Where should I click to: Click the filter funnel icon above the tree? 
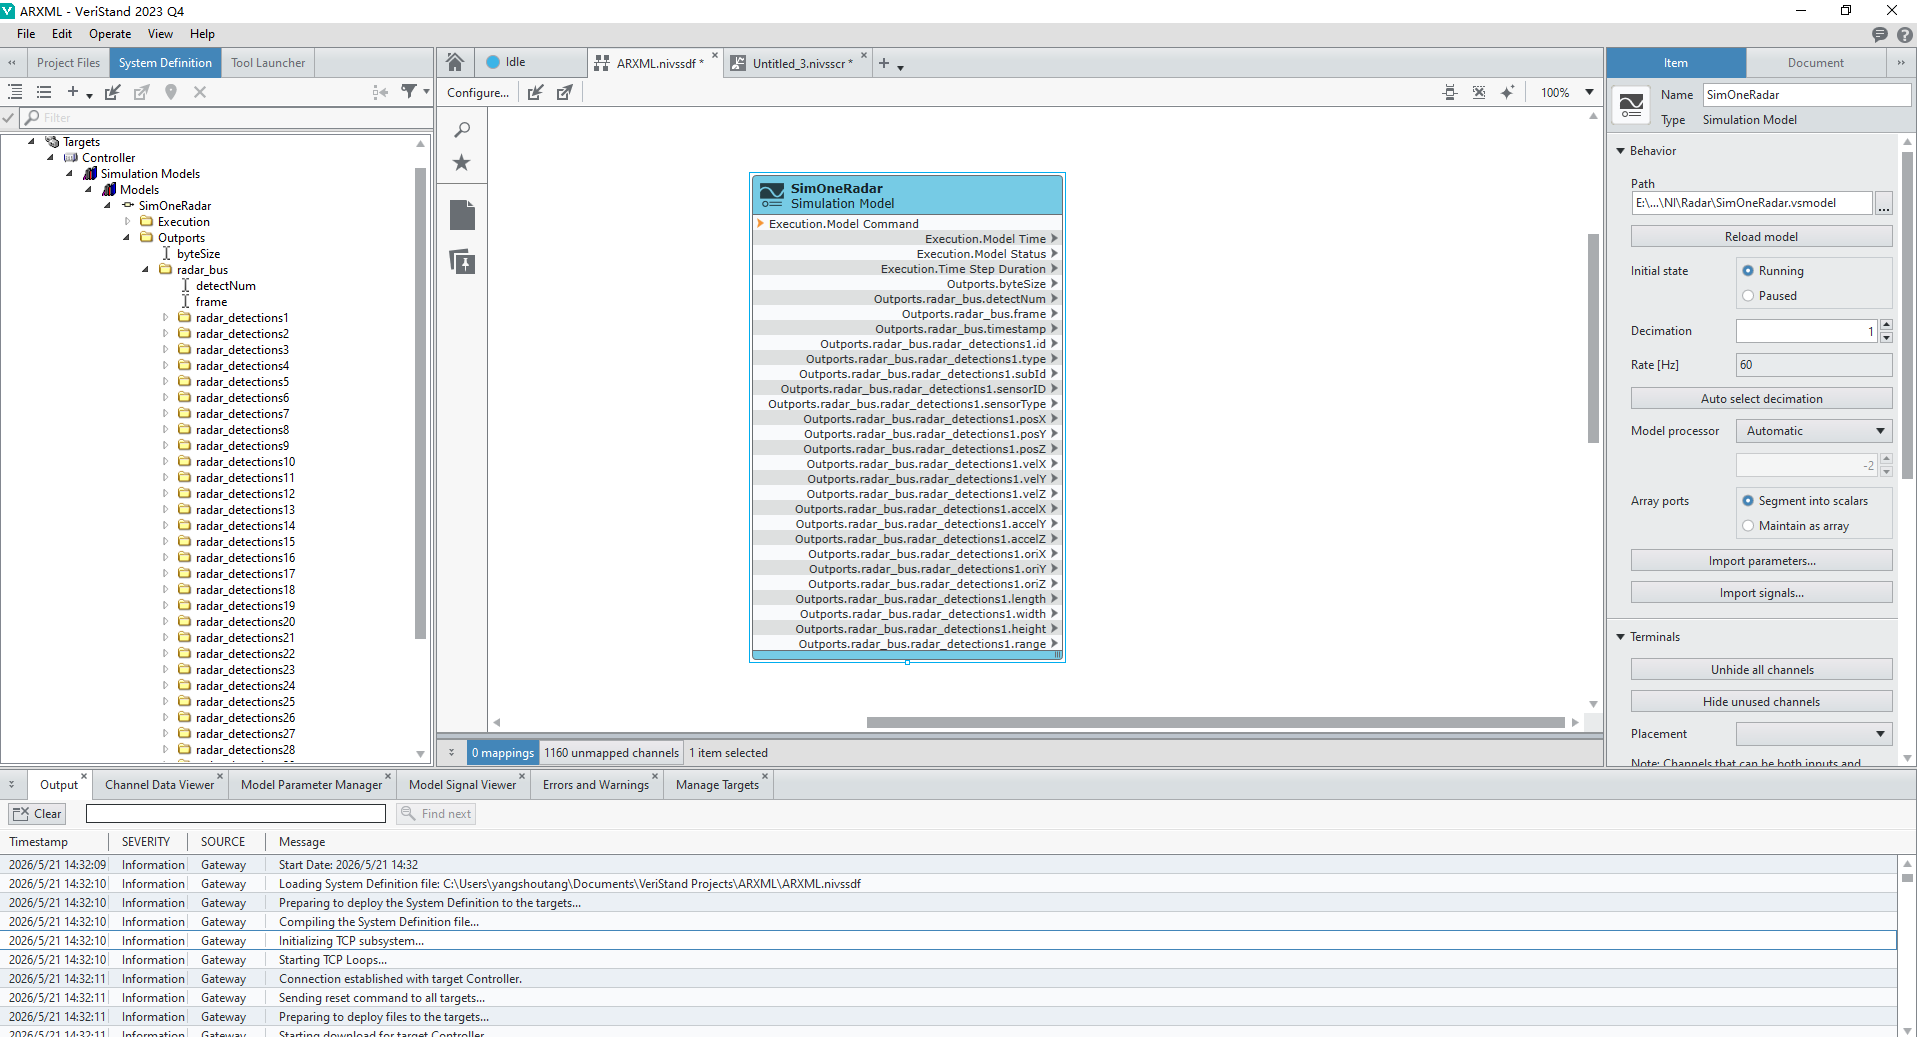coord(409,91)
